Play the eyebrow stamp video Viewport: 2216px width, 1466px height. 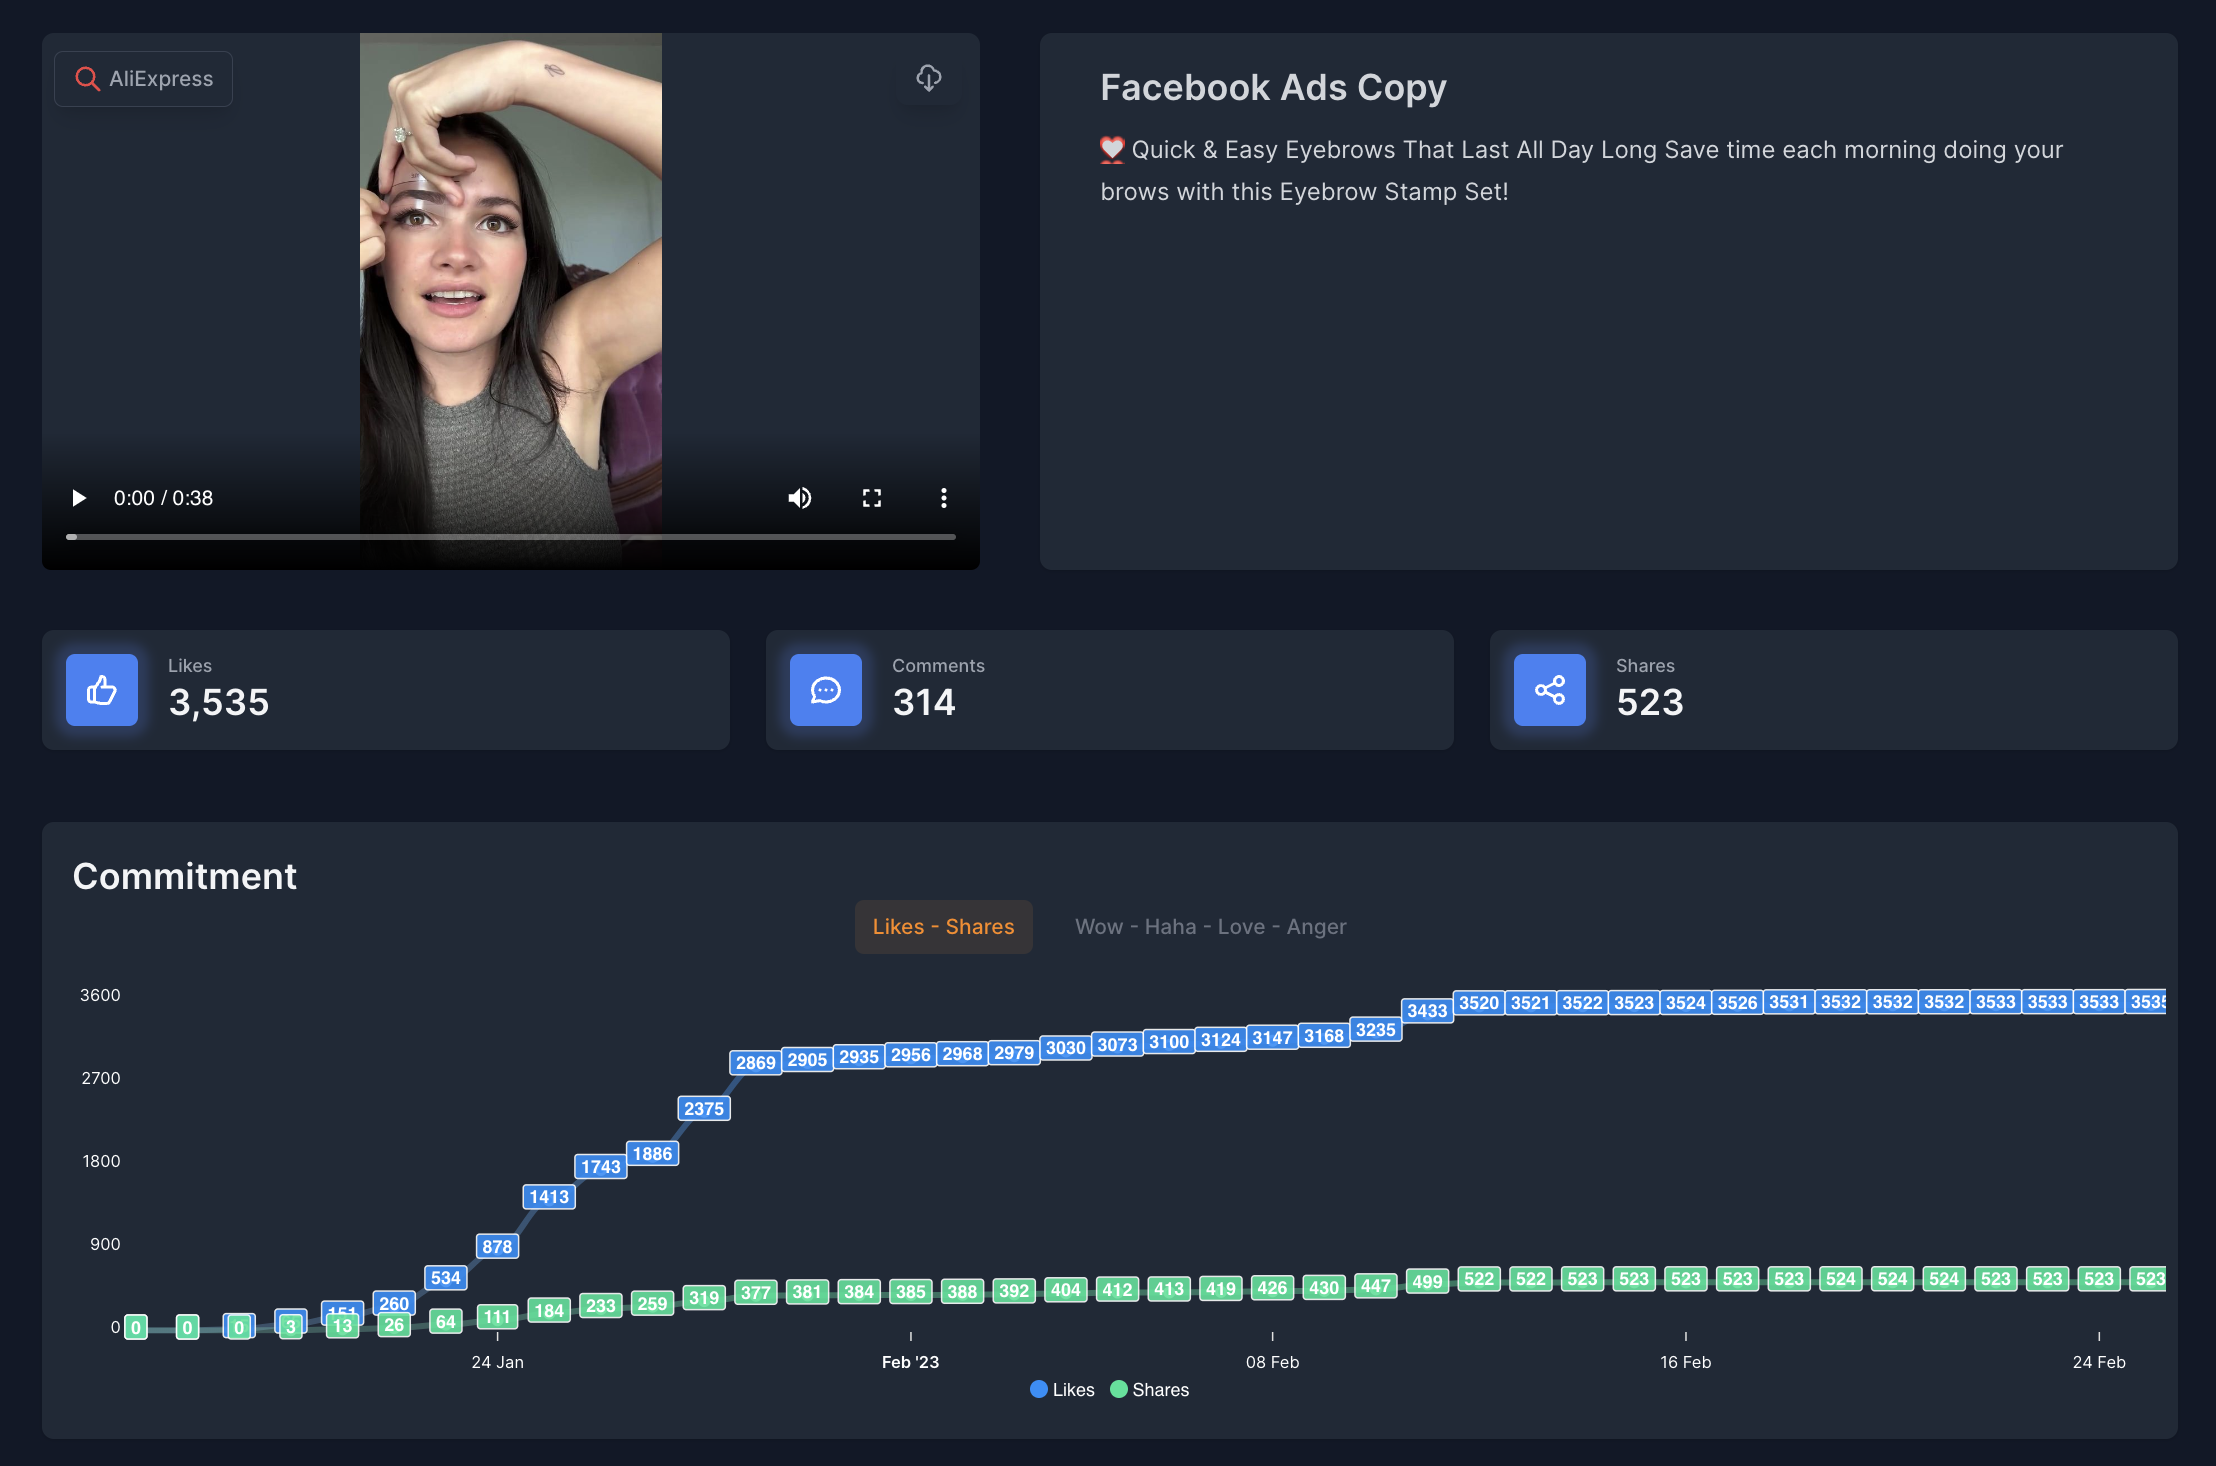click(x=79, y=498)
